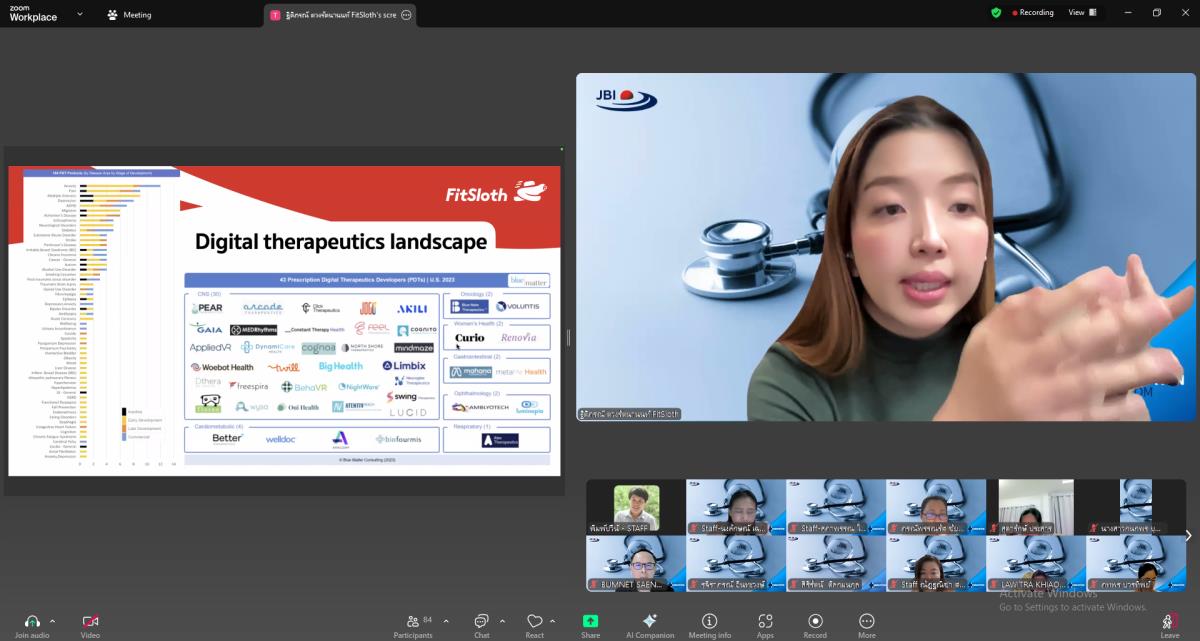Open the More options ellipsis
Image resolution: width=1200 pixels, height=641 pixels.
coord(866,621)
